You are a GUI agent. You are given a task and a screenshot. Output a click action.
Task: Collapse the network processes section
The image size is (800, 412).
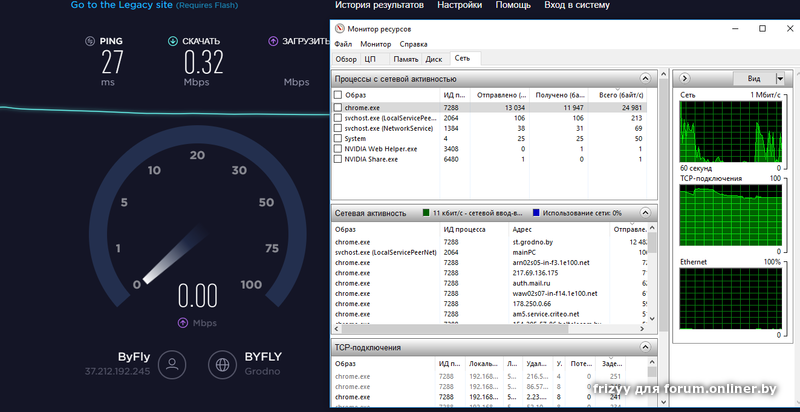click(648, 78)
